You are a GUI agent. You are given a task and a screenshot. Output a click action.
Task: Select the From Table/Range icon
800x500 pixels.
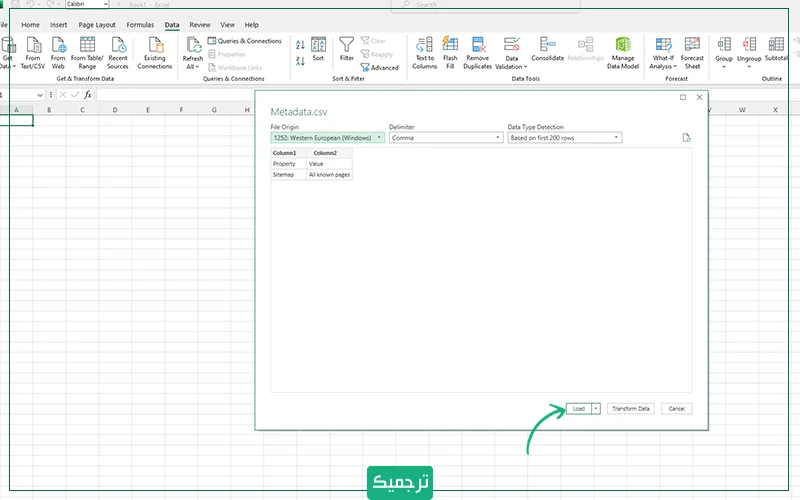(87, 53)
